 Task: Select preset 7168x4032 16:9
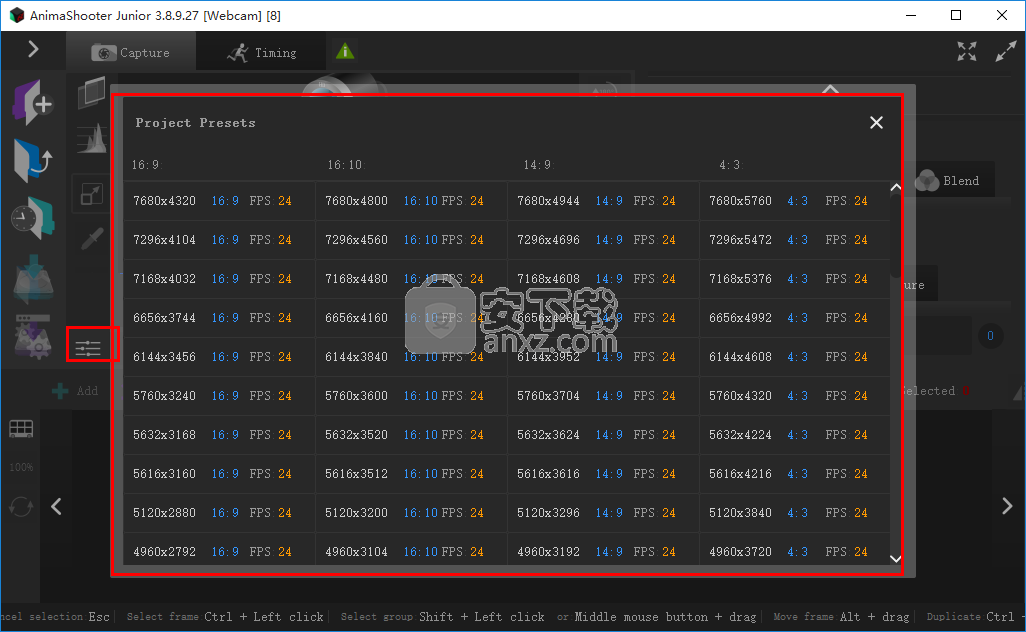point(219,279)
